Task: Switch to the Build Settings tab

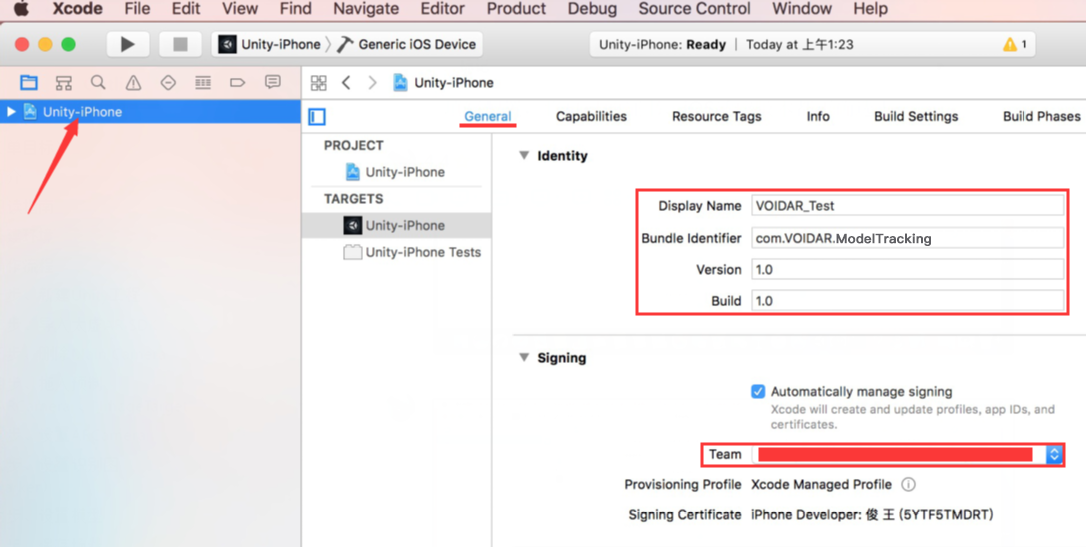Action: click(916, 116)
